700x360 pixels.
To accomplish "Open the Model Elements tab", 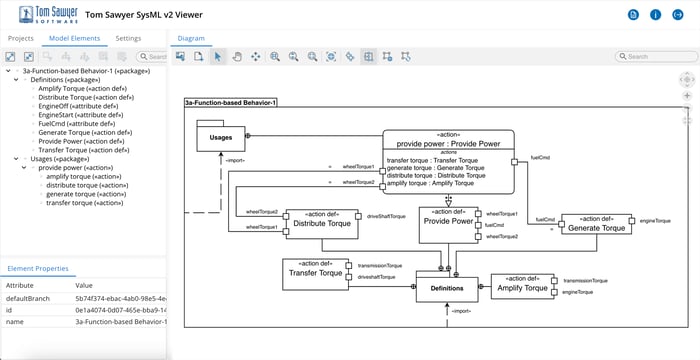I will (75, 38).
